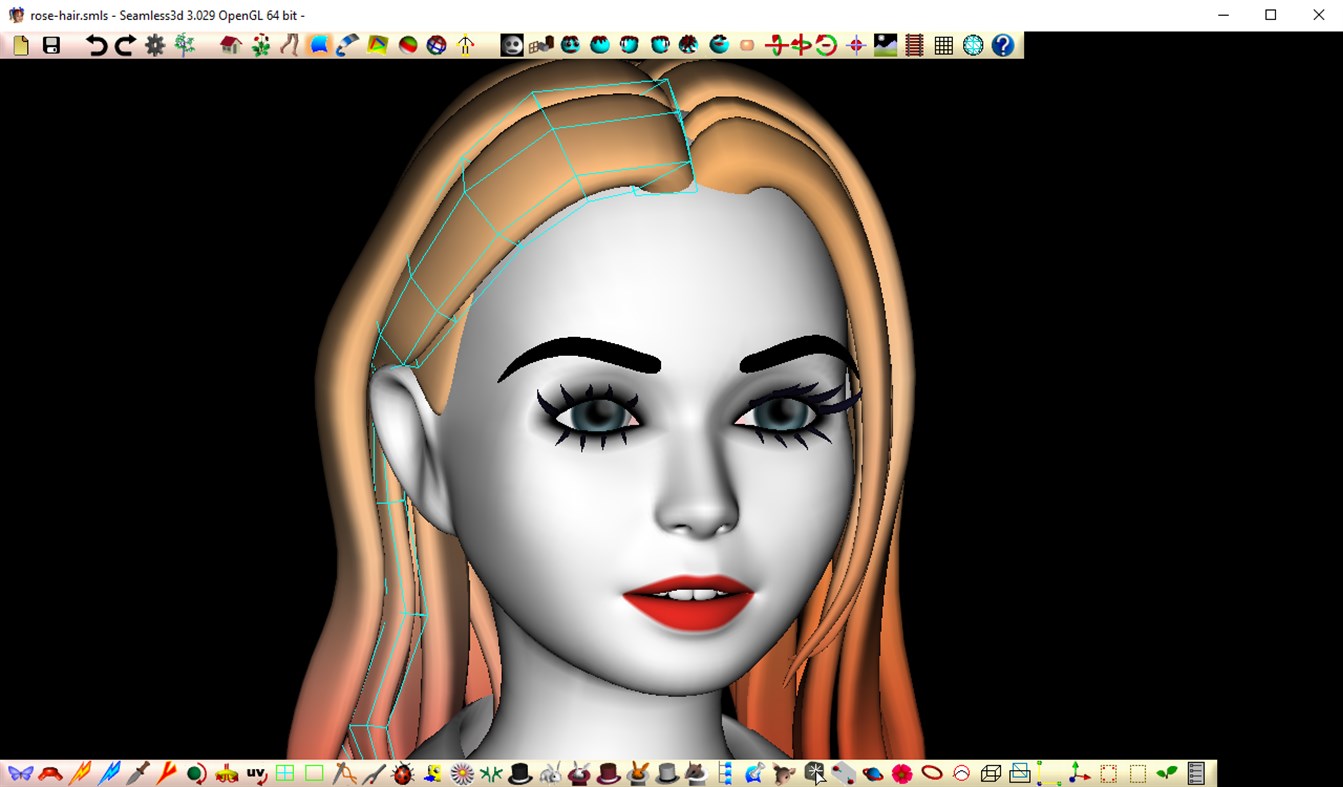Create a new file

tap(19, 44)
